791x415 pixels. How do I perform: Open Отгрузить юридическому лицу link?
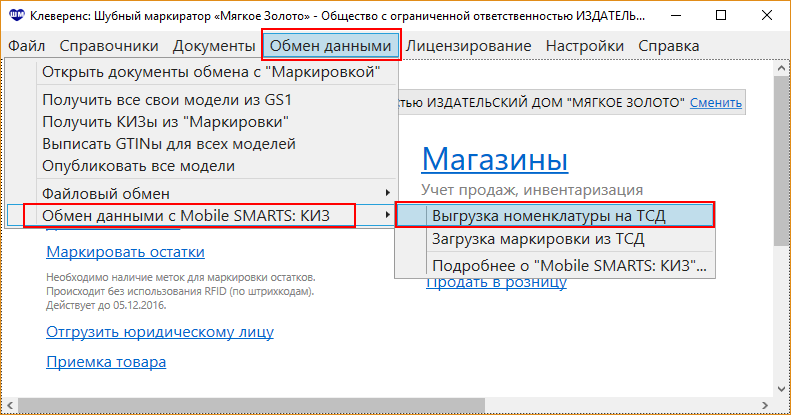pos(160,332)
